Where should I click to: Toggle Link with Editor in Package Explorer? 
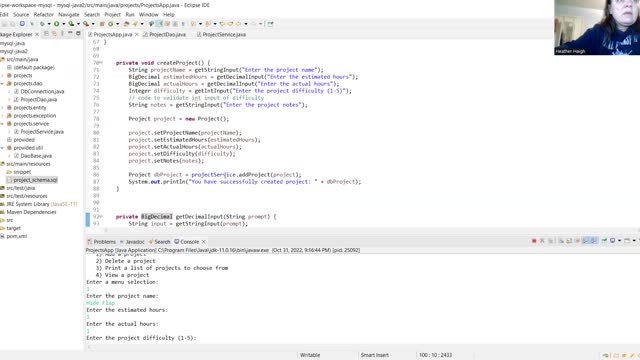tap(54, 34)
